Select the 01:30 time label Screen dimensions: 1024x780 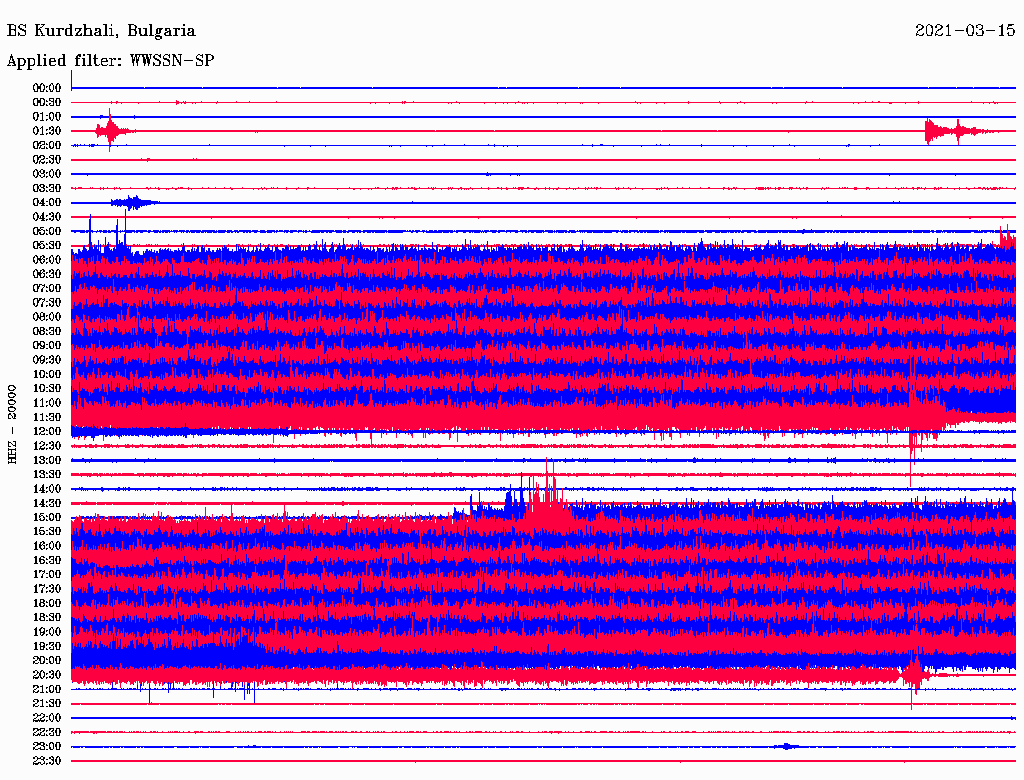[x=47, y=131]
